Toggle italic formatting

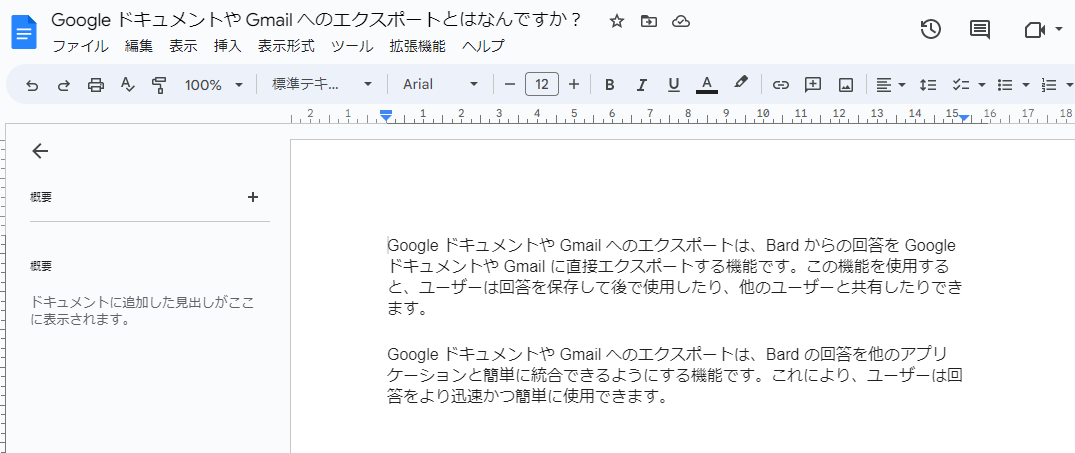[x=642, y=85]
